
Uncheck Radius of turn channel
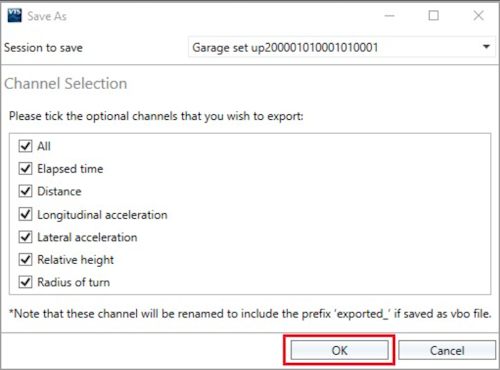point(25,282)
